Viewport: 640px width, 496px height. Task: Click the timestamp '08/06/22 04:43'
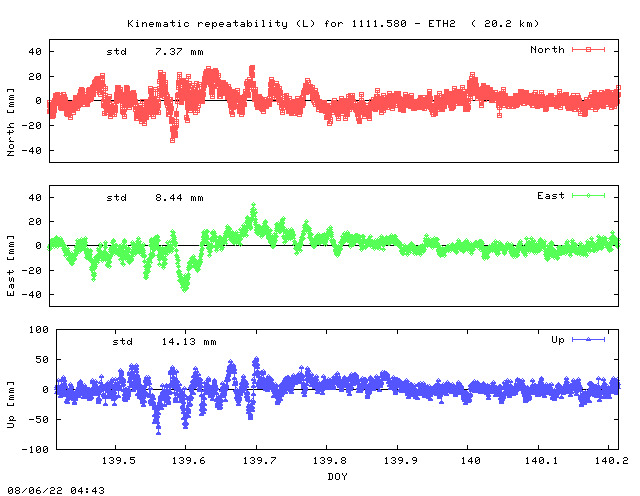click(x=56, y=490)
